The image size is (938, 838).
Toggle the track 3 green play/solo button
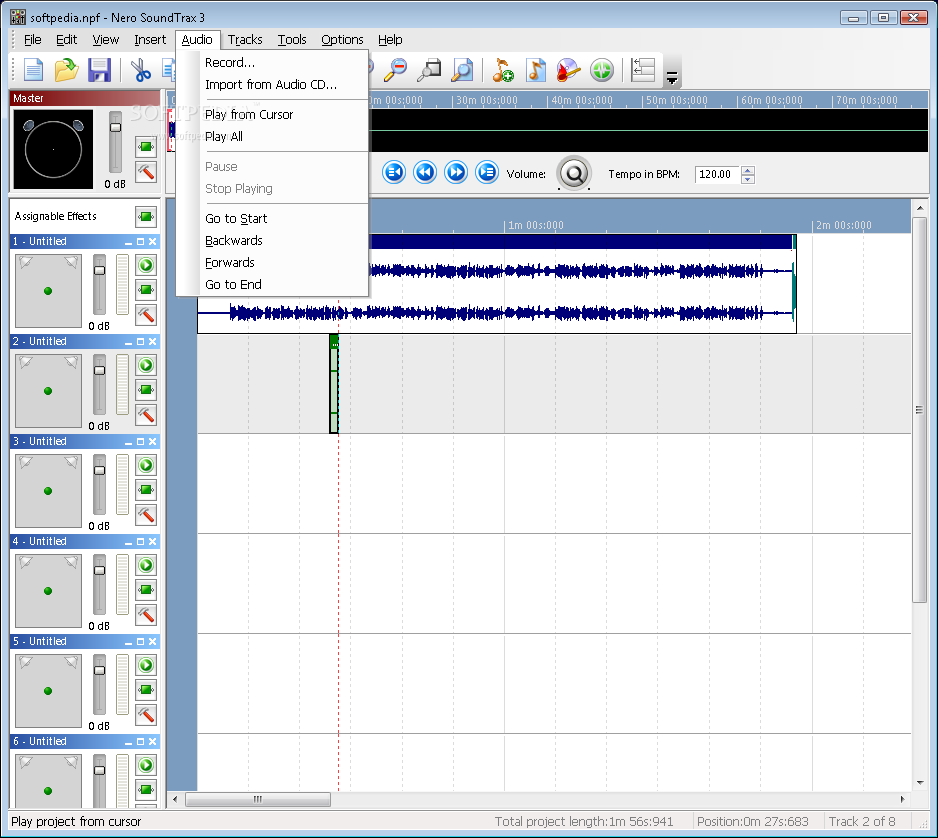(x=146, y=465)
